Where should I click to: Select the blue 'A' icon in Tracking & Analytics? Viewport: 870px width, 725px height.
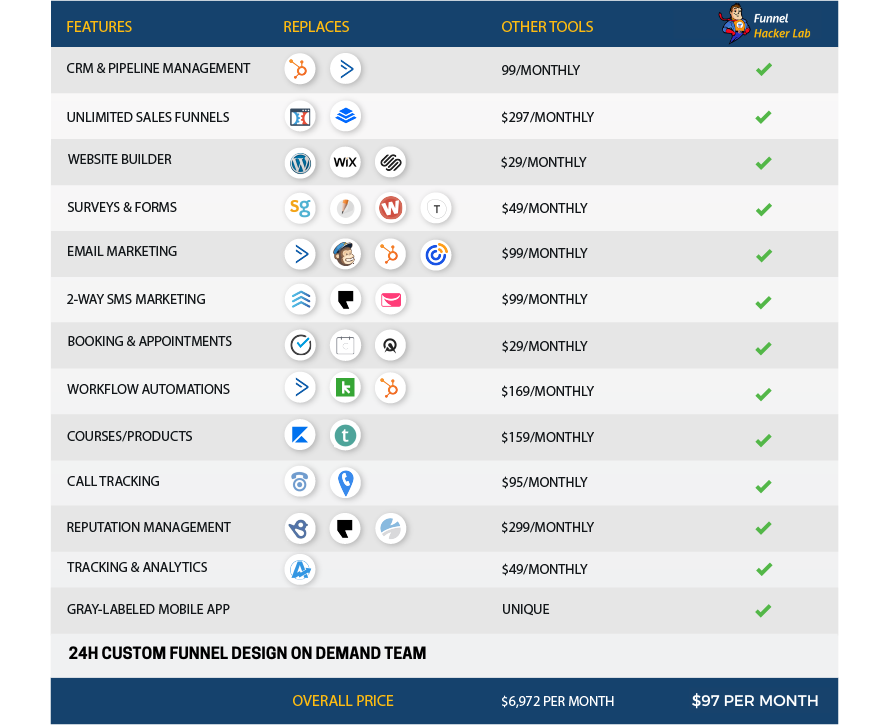(x=300, y=570)
